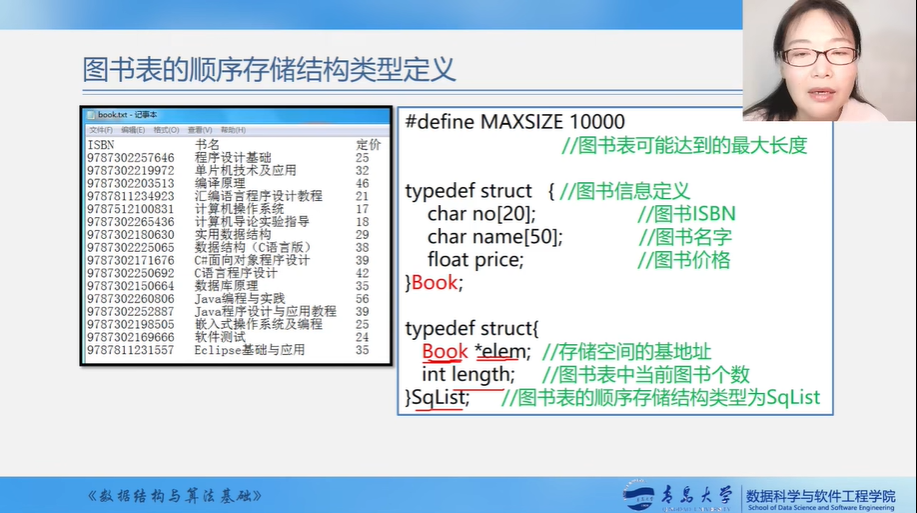Open the 格式(O) menu in Notepad

click(x=166, y=130)
